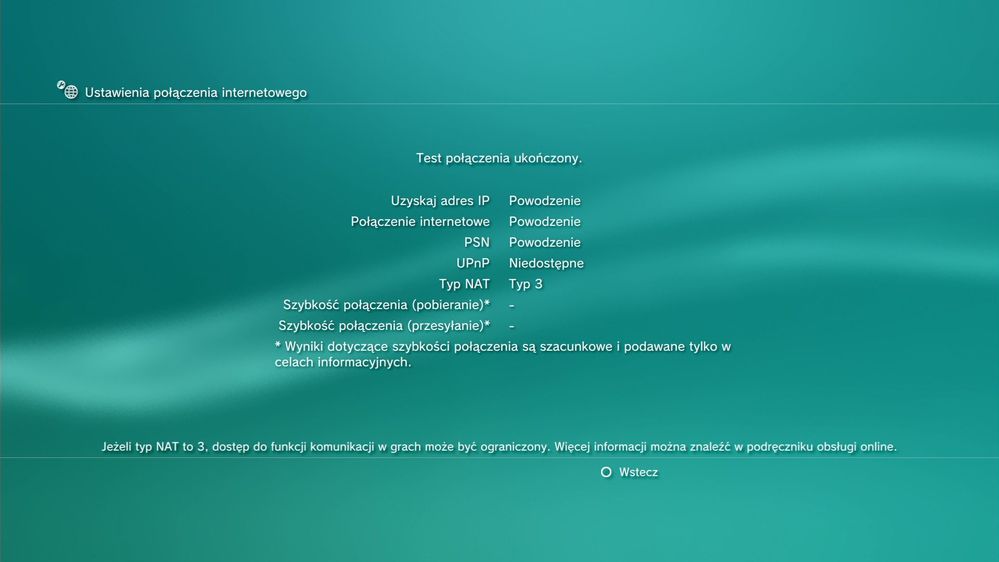Select the Wstecz back label
The width and height of the screenshot is (999, 562).
pyautogui.click(x=638, y=472)
